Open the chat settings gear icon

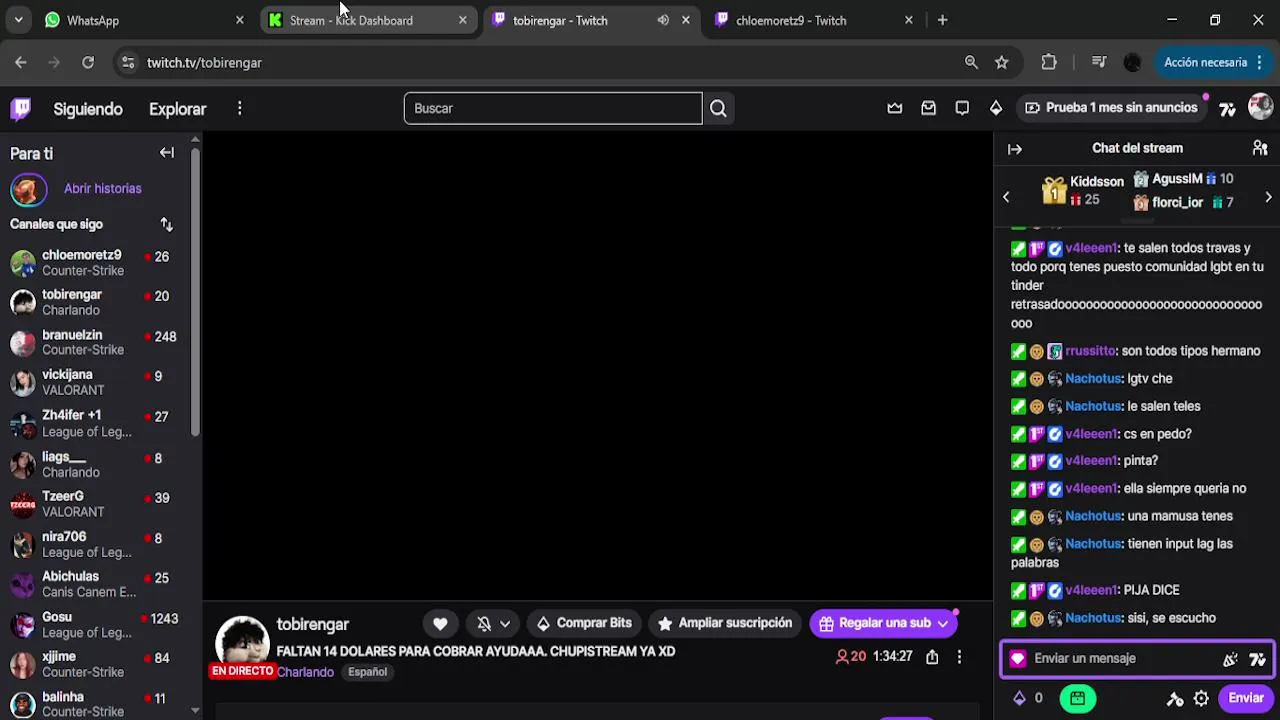pos(1201,699)
